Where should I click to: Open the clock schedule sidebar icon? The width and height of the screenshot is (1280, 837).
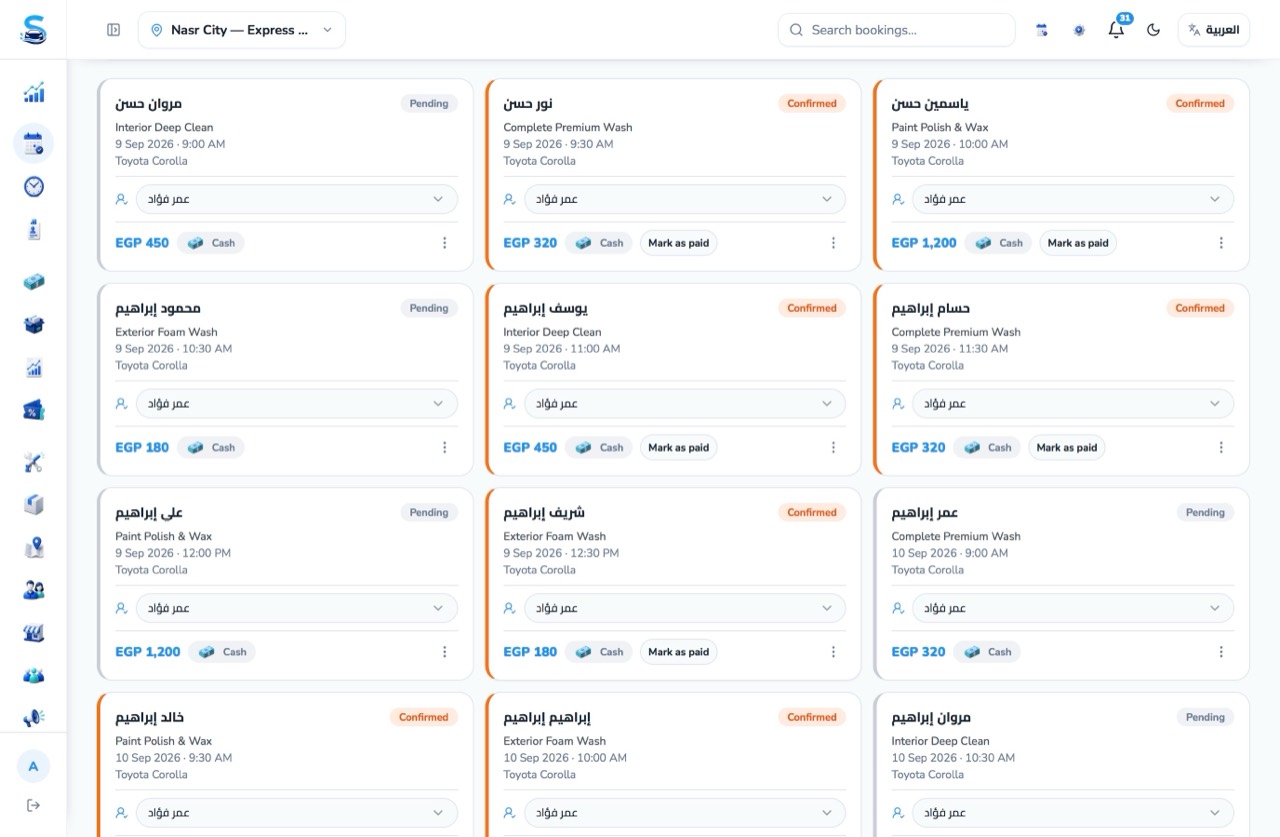[x=33, y=187]
